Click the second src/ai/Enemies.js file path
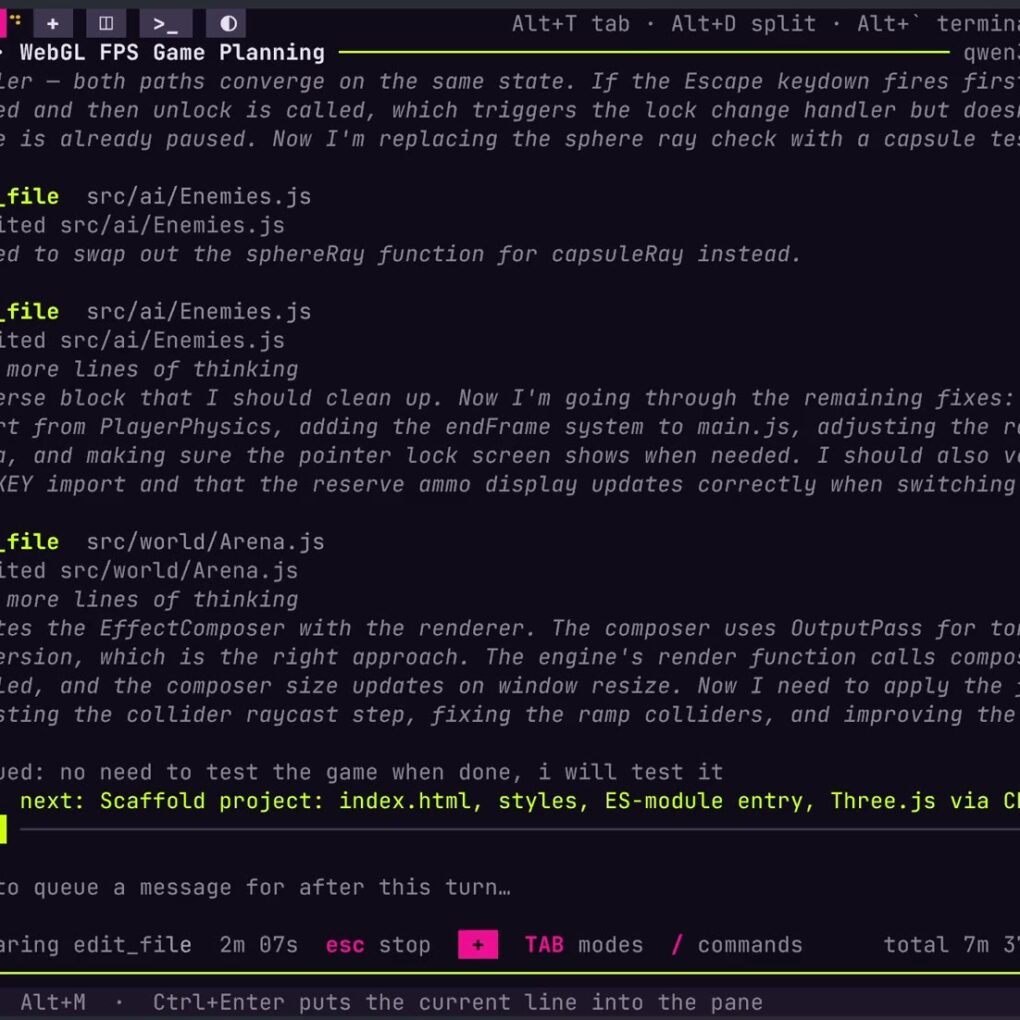 pyautogui.click(x=199, y=312)
